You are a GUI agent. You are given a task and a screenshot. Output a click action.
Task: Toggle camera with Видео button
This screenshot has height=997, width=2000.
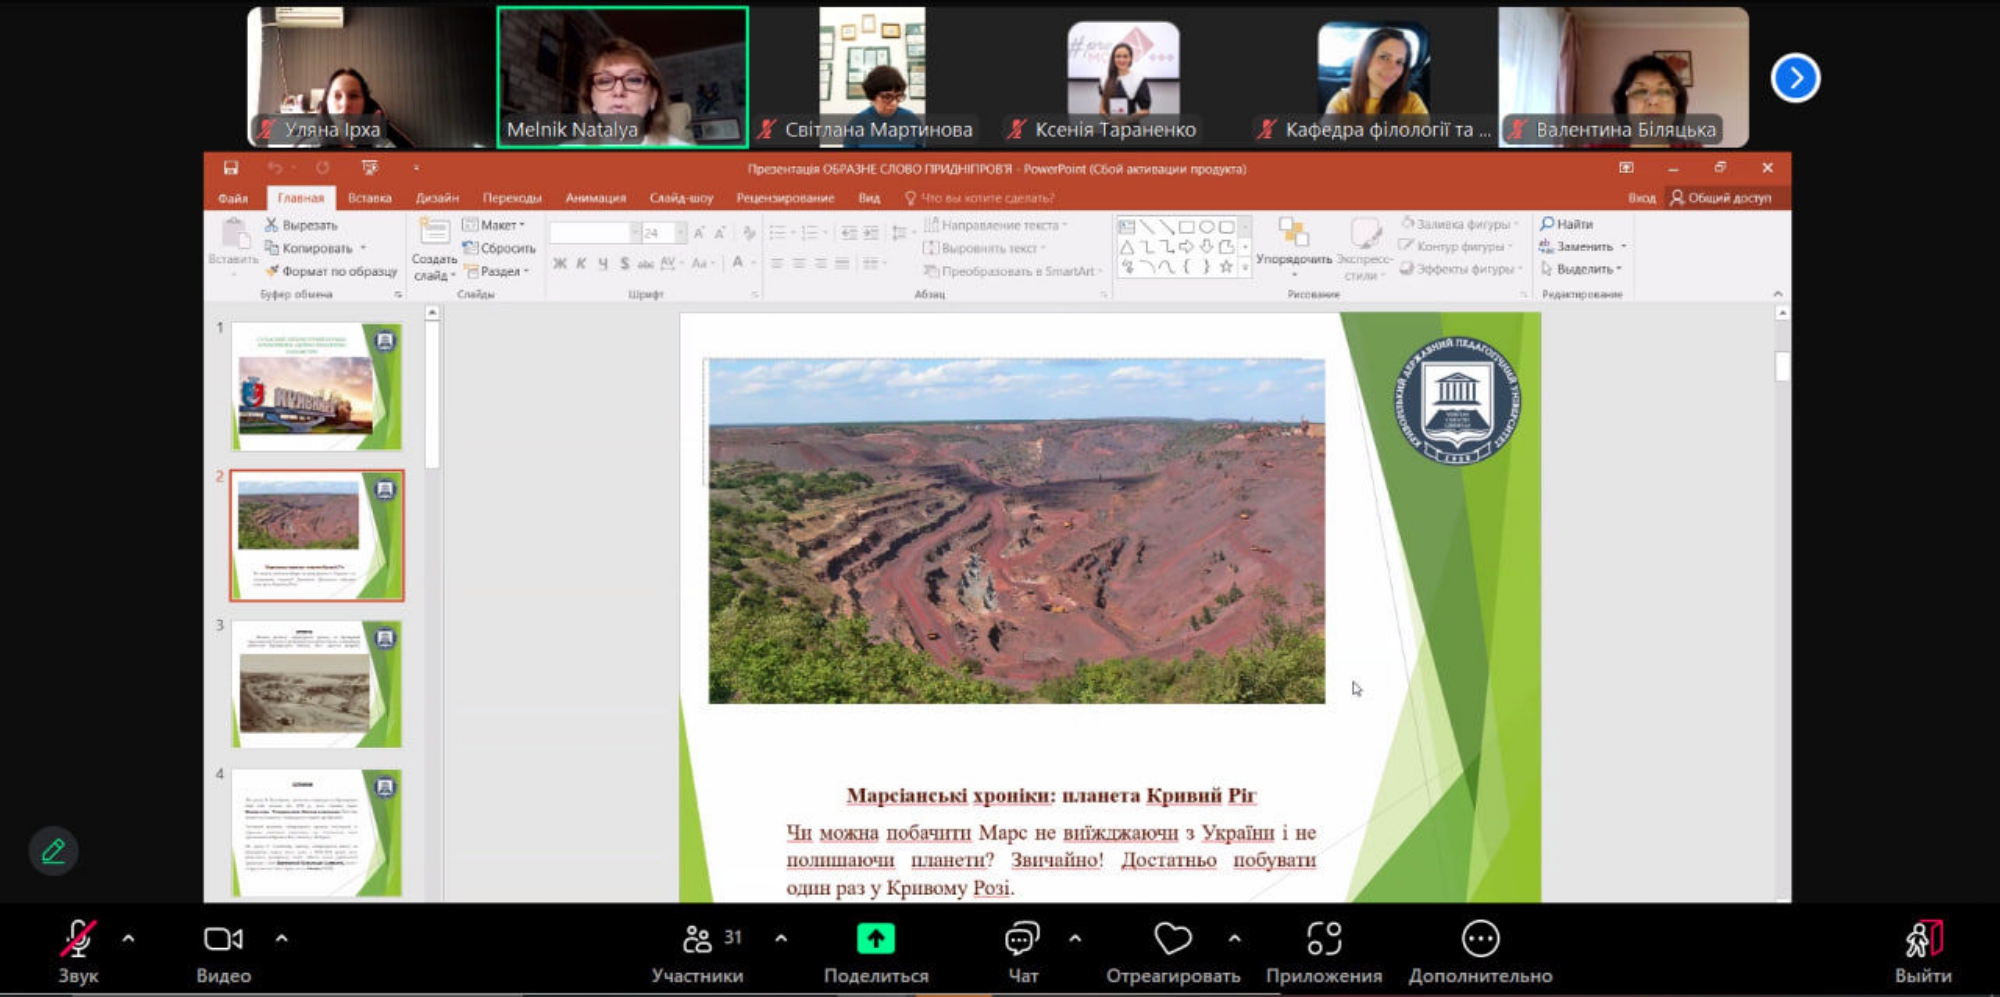pyautogui.click(x=223, y=953)
